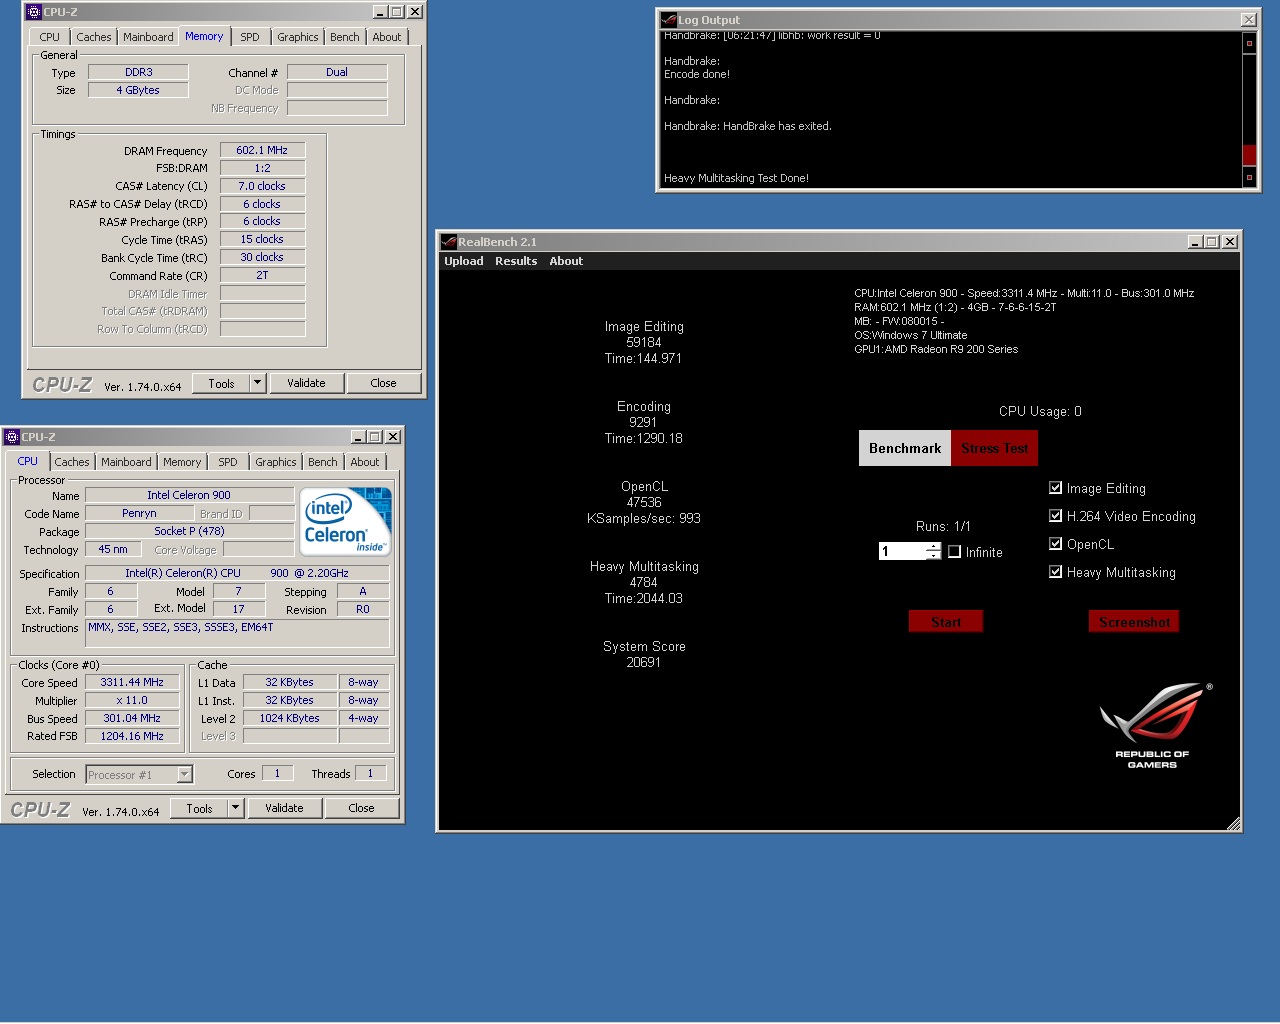Open Memory tab in lower CPU-Z window
Image resolution: width=1280 pixels, height=1024 pixels.
[x=182, y=462]
